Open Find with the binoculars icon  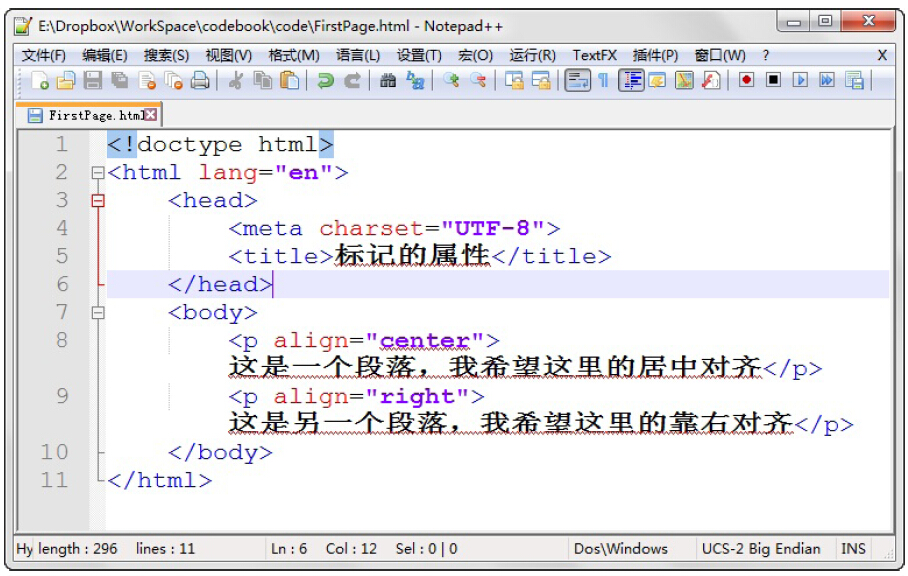[388, 80]
